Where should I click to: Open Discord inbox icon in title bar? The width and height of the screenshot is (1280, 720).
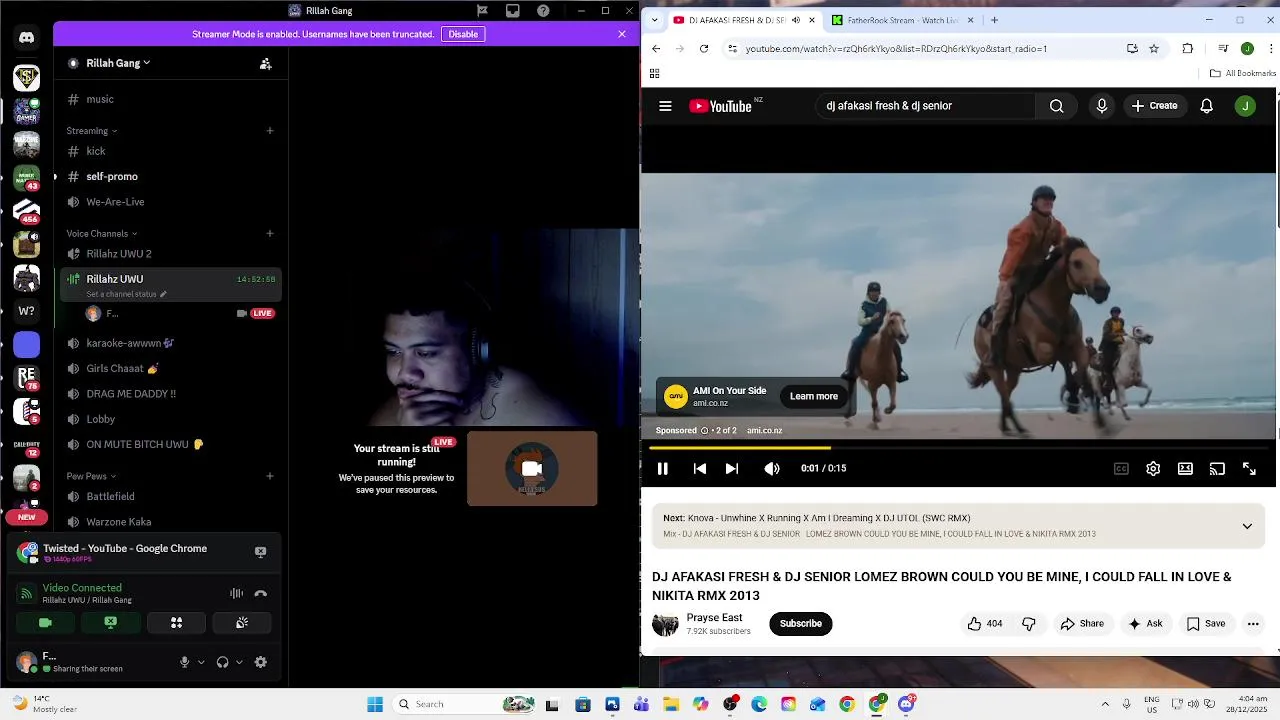pyautogui.click(x=513, y=11)
